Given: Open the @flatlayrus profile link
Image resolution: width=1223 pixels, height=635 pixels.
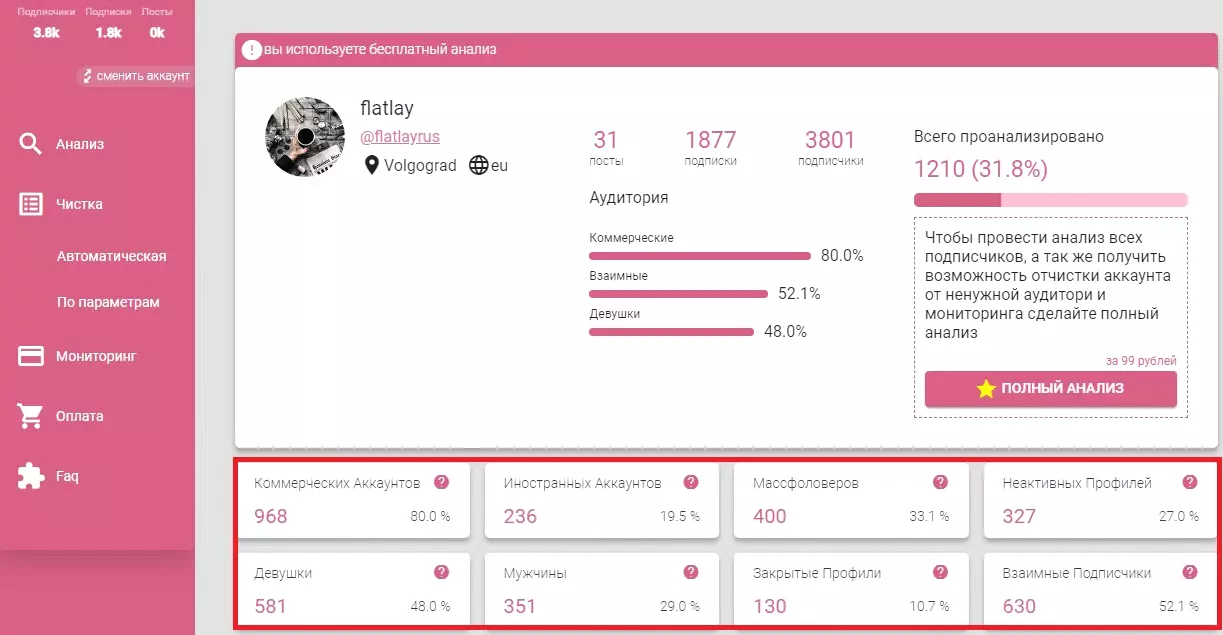Looking at the screenshot, I should [x=400, y=136].
